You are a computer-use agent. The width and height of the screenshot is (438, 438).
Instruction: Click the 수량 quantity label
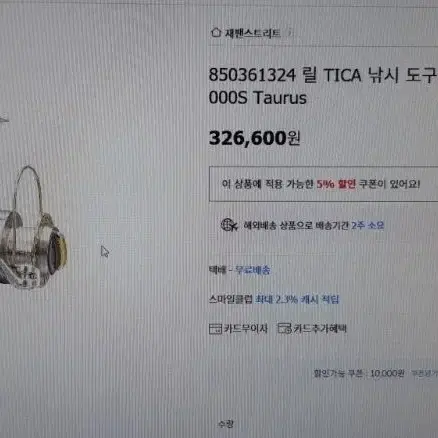click(226, 424)
